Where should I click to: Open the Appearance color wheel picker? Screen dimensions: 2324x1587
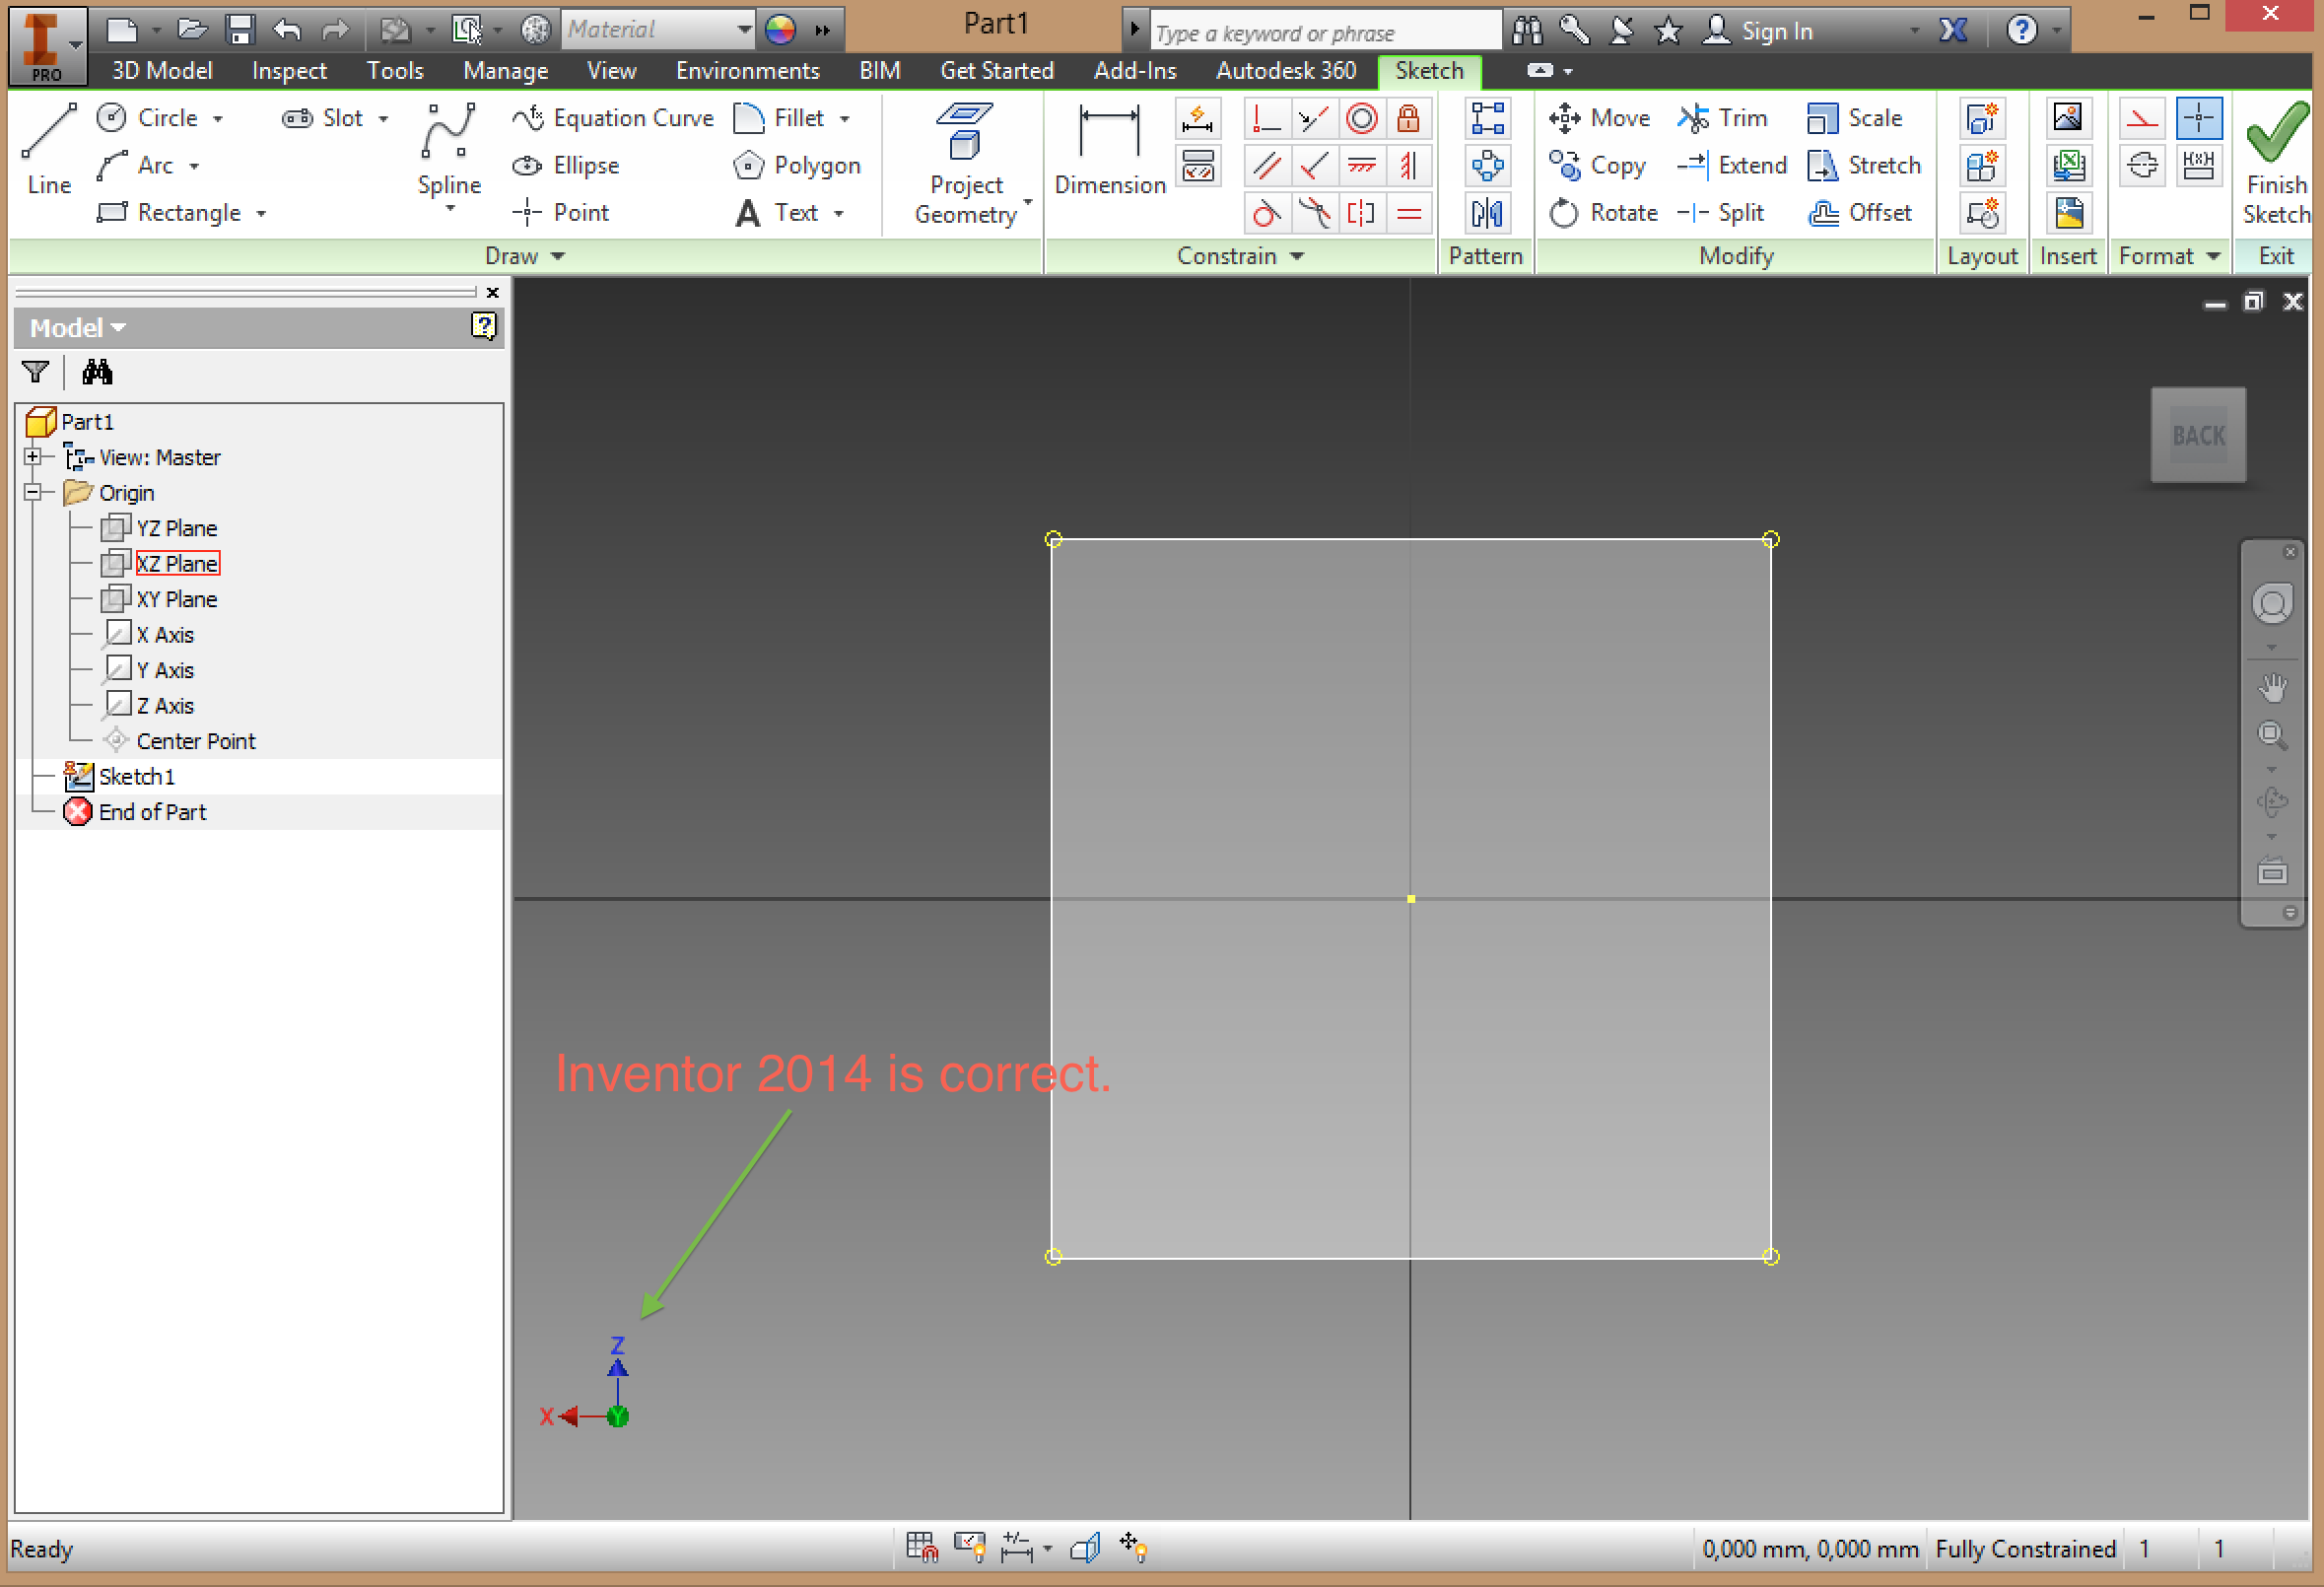tap(780, 30)
